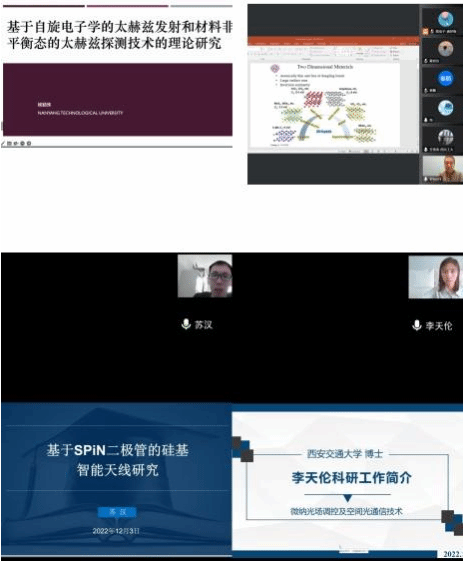Image resolution: width=464 pixels, height=561 pixels.
Task: Click the fourth light-blue participant avatar
Action: click(445, 108)
